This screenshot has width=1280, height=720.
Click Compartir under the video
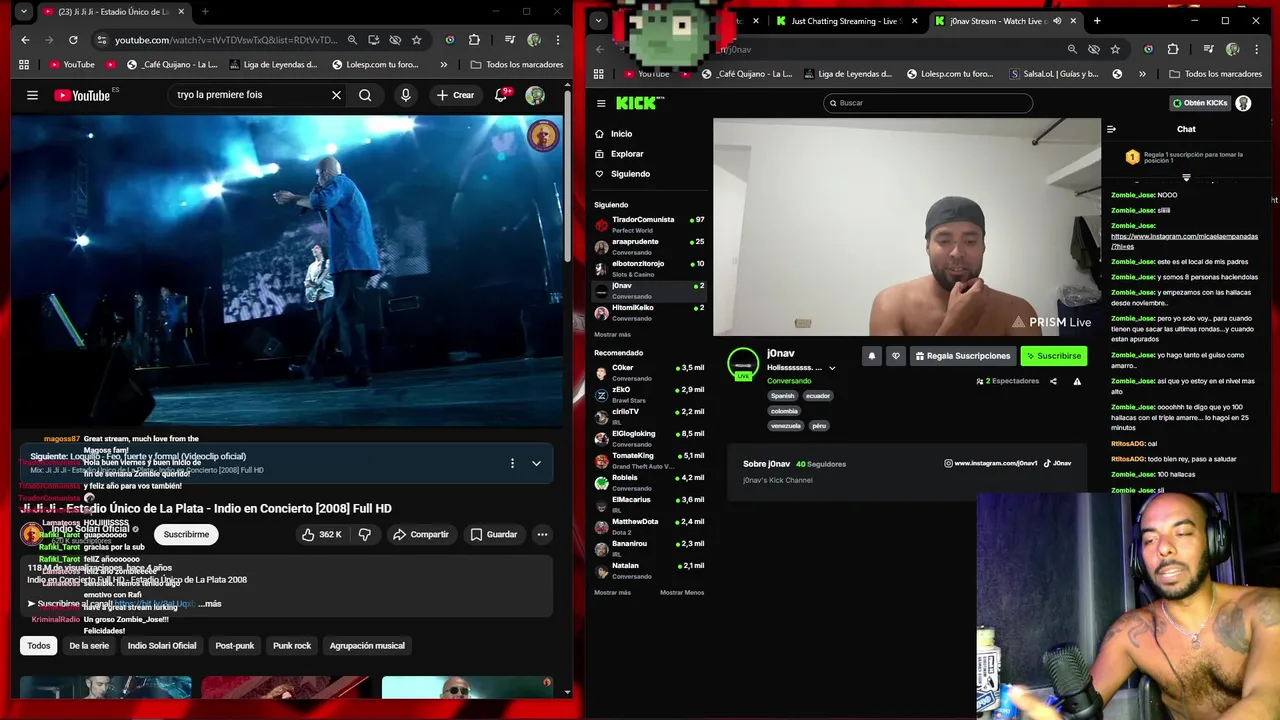pos(420,534)
